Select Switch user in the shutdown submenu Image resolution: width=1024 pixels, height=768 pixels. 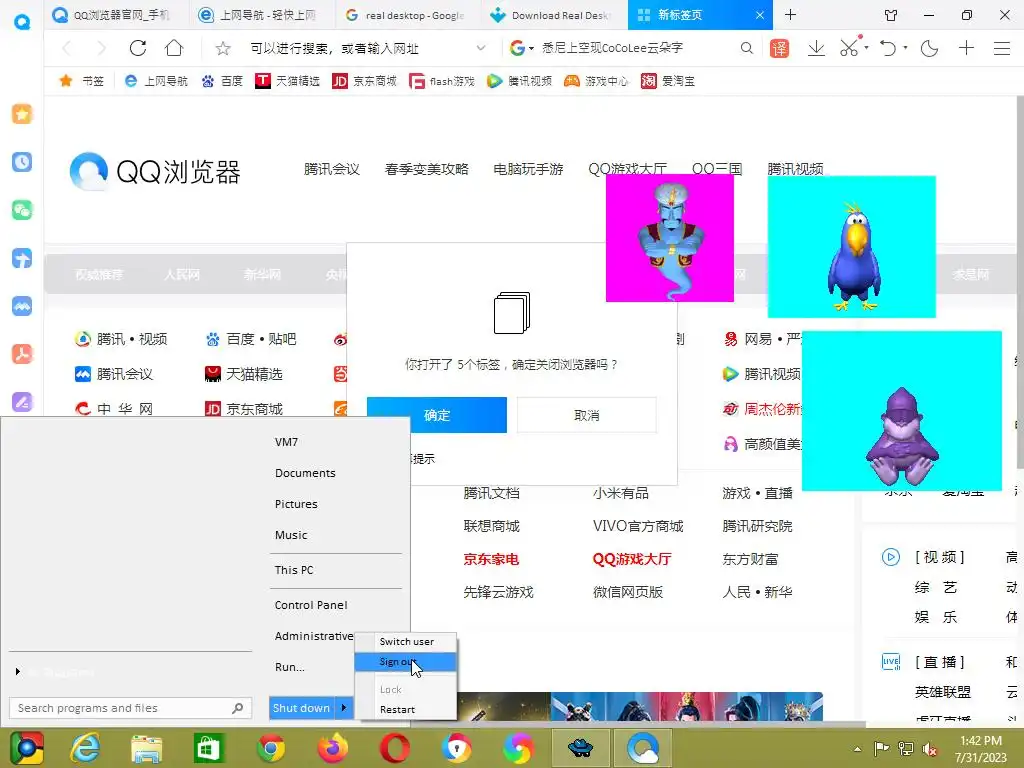[406, 641]
